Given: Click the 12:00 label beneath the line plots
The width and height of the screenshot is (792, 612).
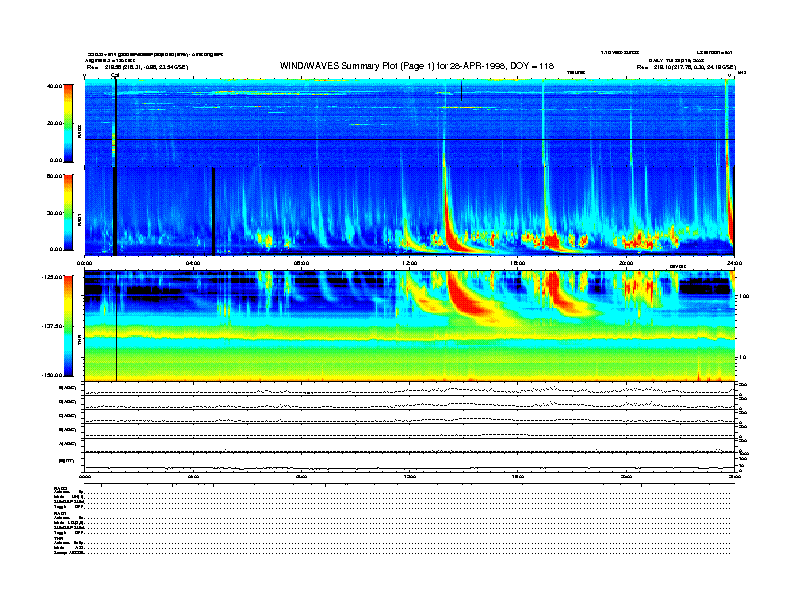Looking at the screenshot, I should tap(410, 477).
